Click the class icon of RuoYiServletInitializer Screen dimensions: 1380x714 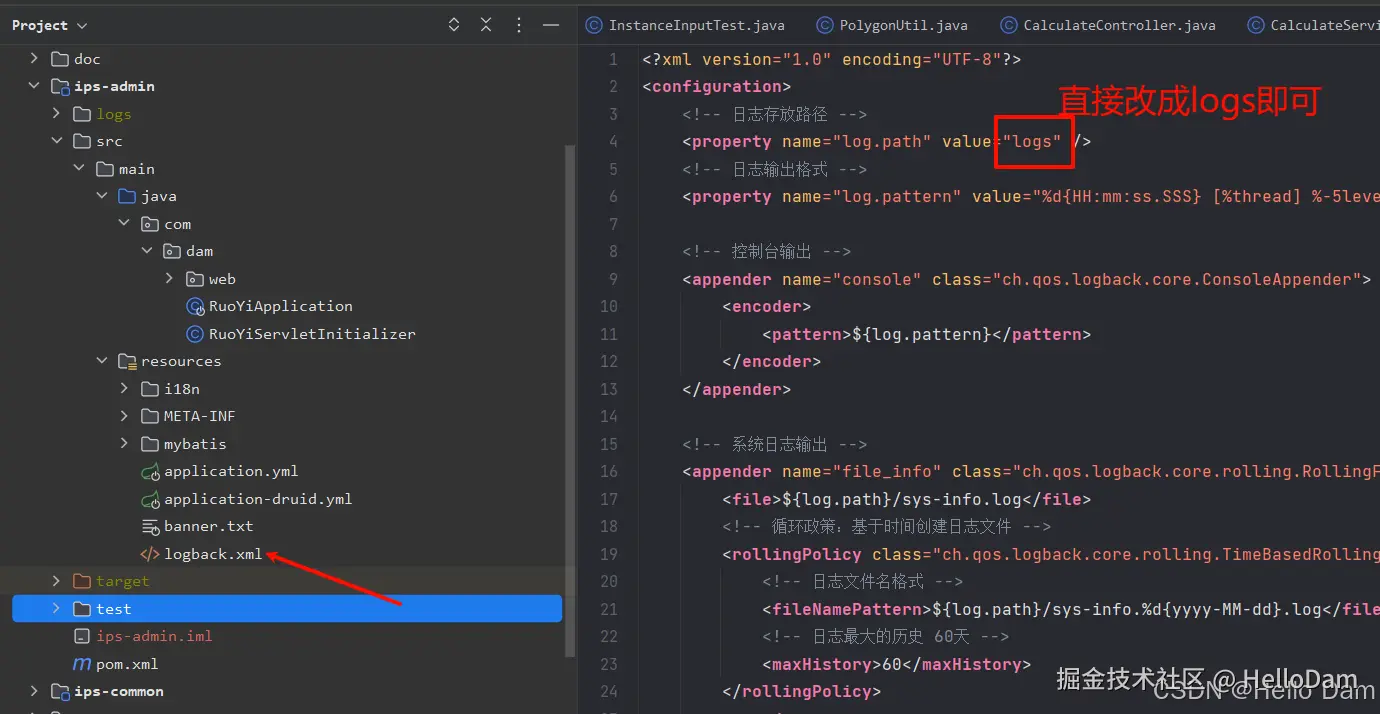(195, 334)
